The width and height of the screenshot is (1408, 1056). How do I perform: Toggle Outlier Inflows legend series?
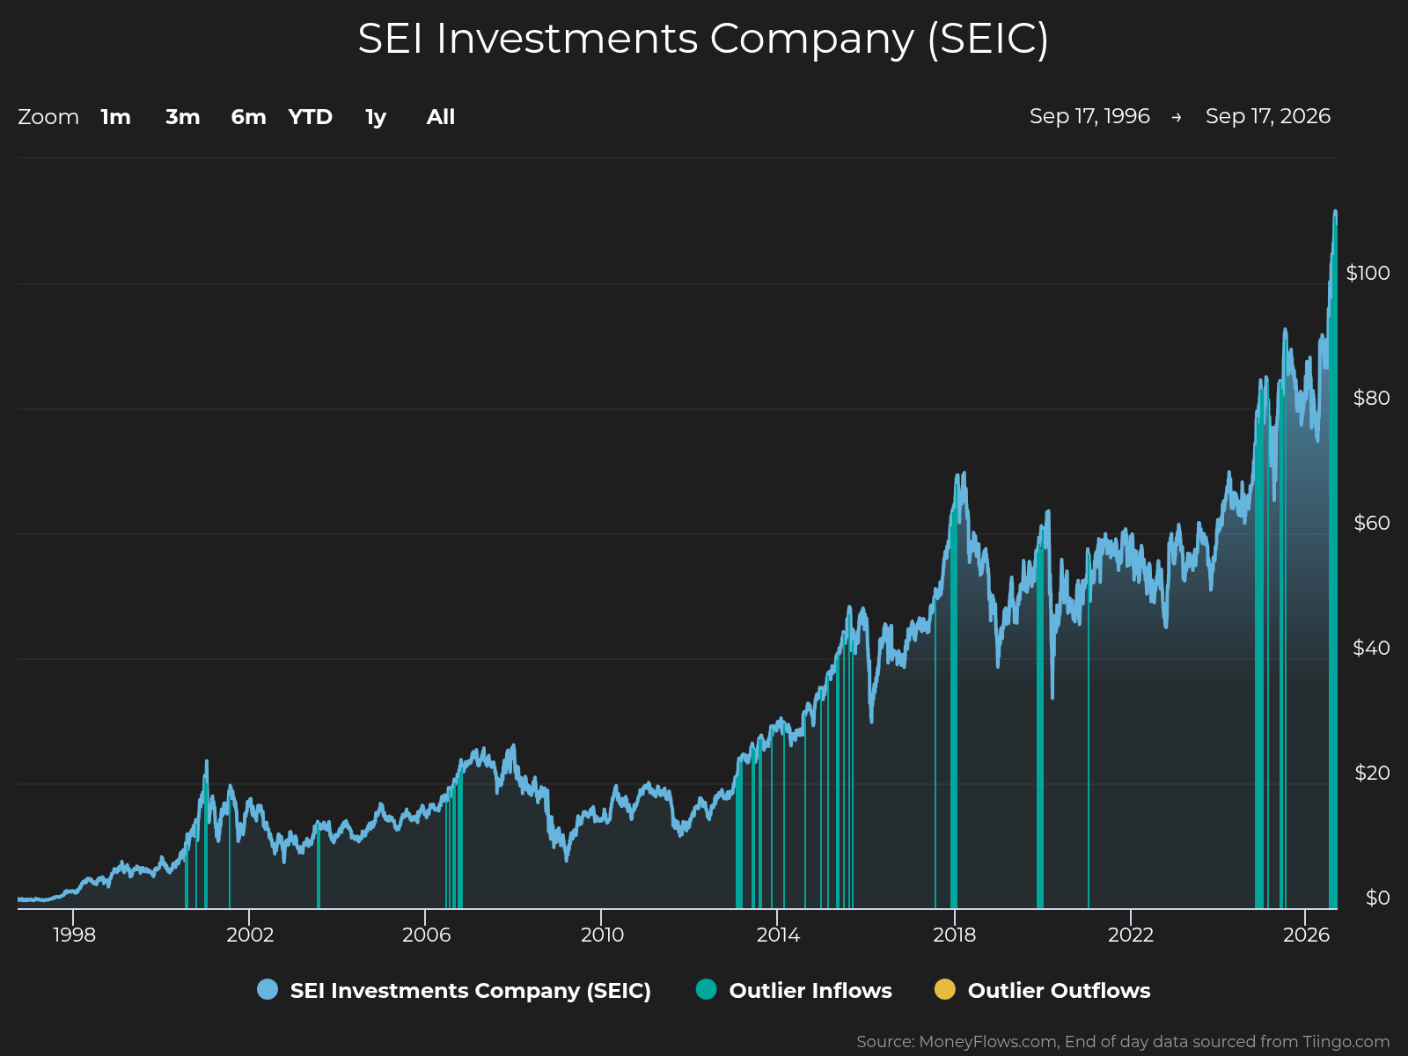point(794,990)
